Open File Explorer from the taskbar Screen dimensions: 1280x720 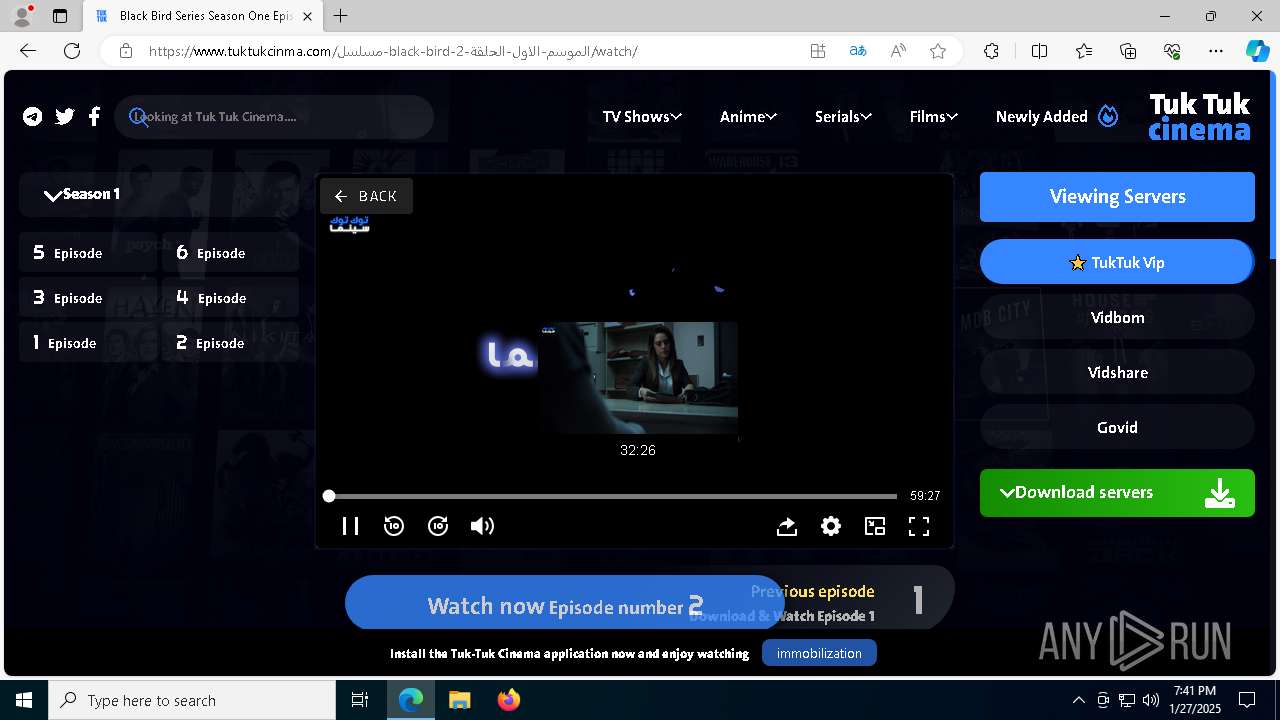tap(460, 700)
